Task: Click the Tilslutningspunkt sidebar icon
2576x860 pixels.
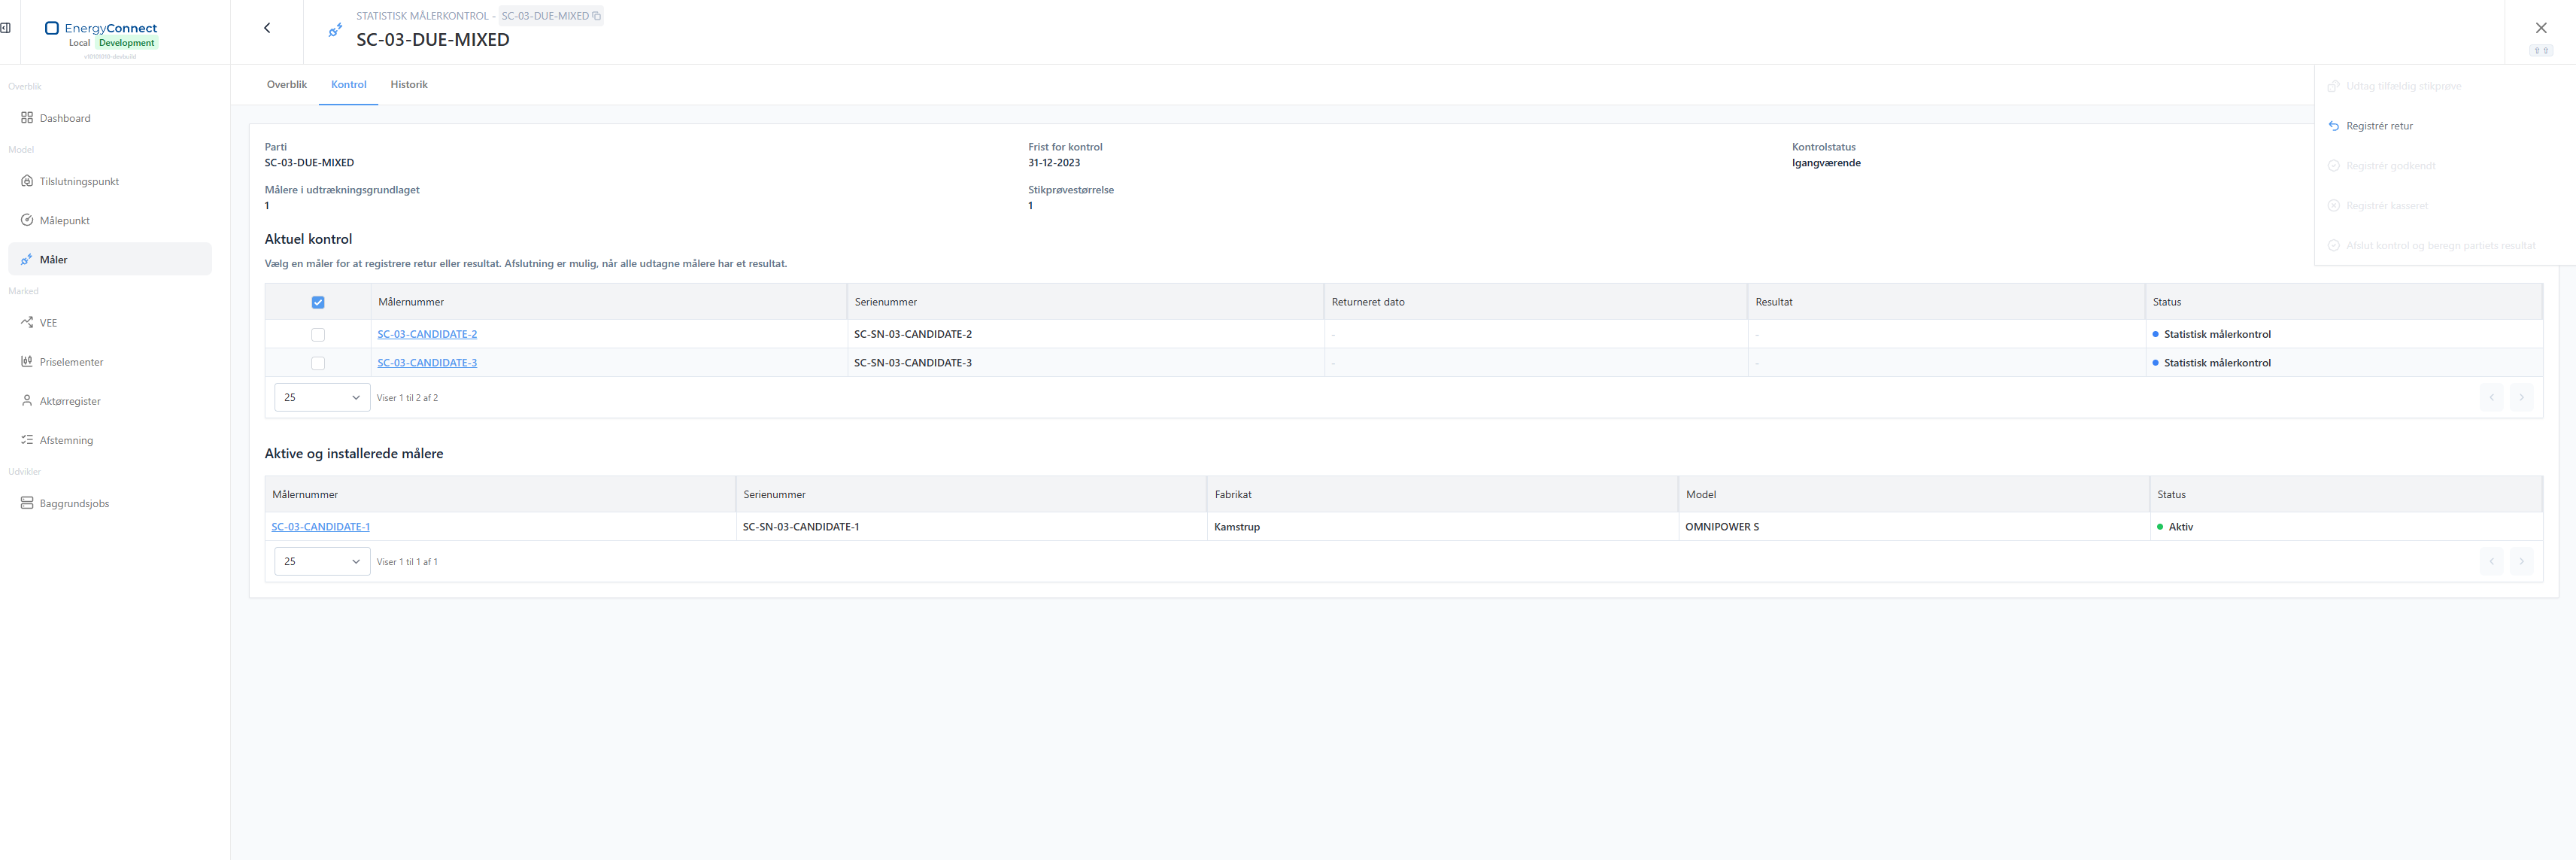Action: (x=27, y=181)
